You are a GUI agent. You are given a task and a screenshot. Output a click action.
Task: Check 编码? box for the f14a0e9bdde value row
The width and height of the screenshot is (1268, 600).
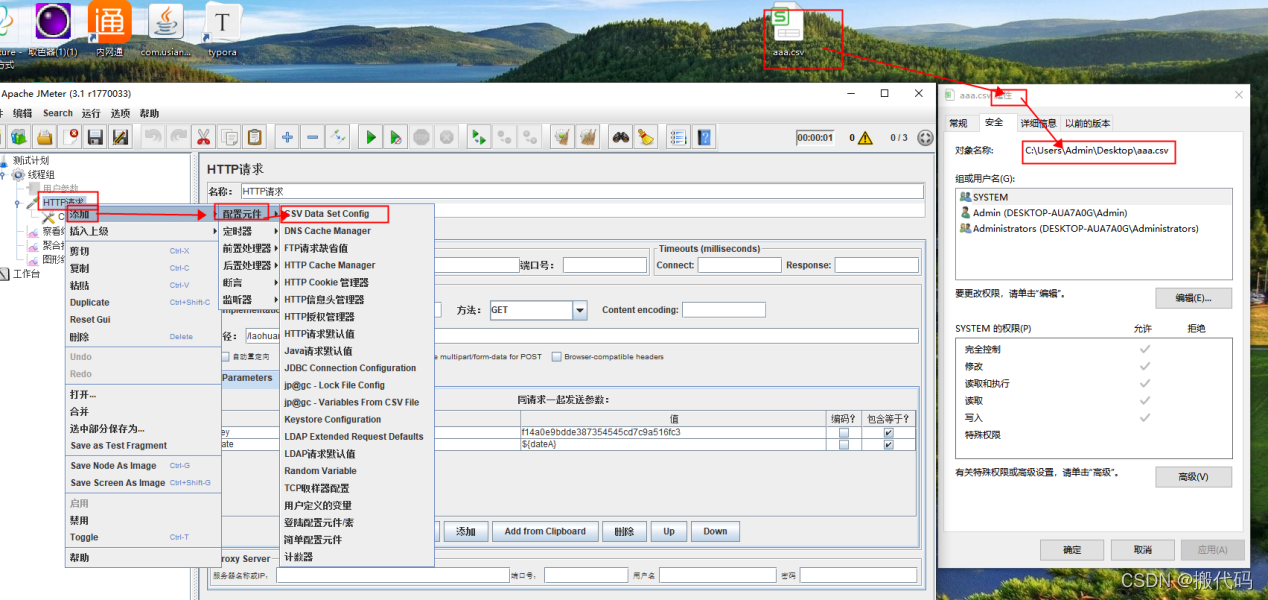tap(844, 433)
